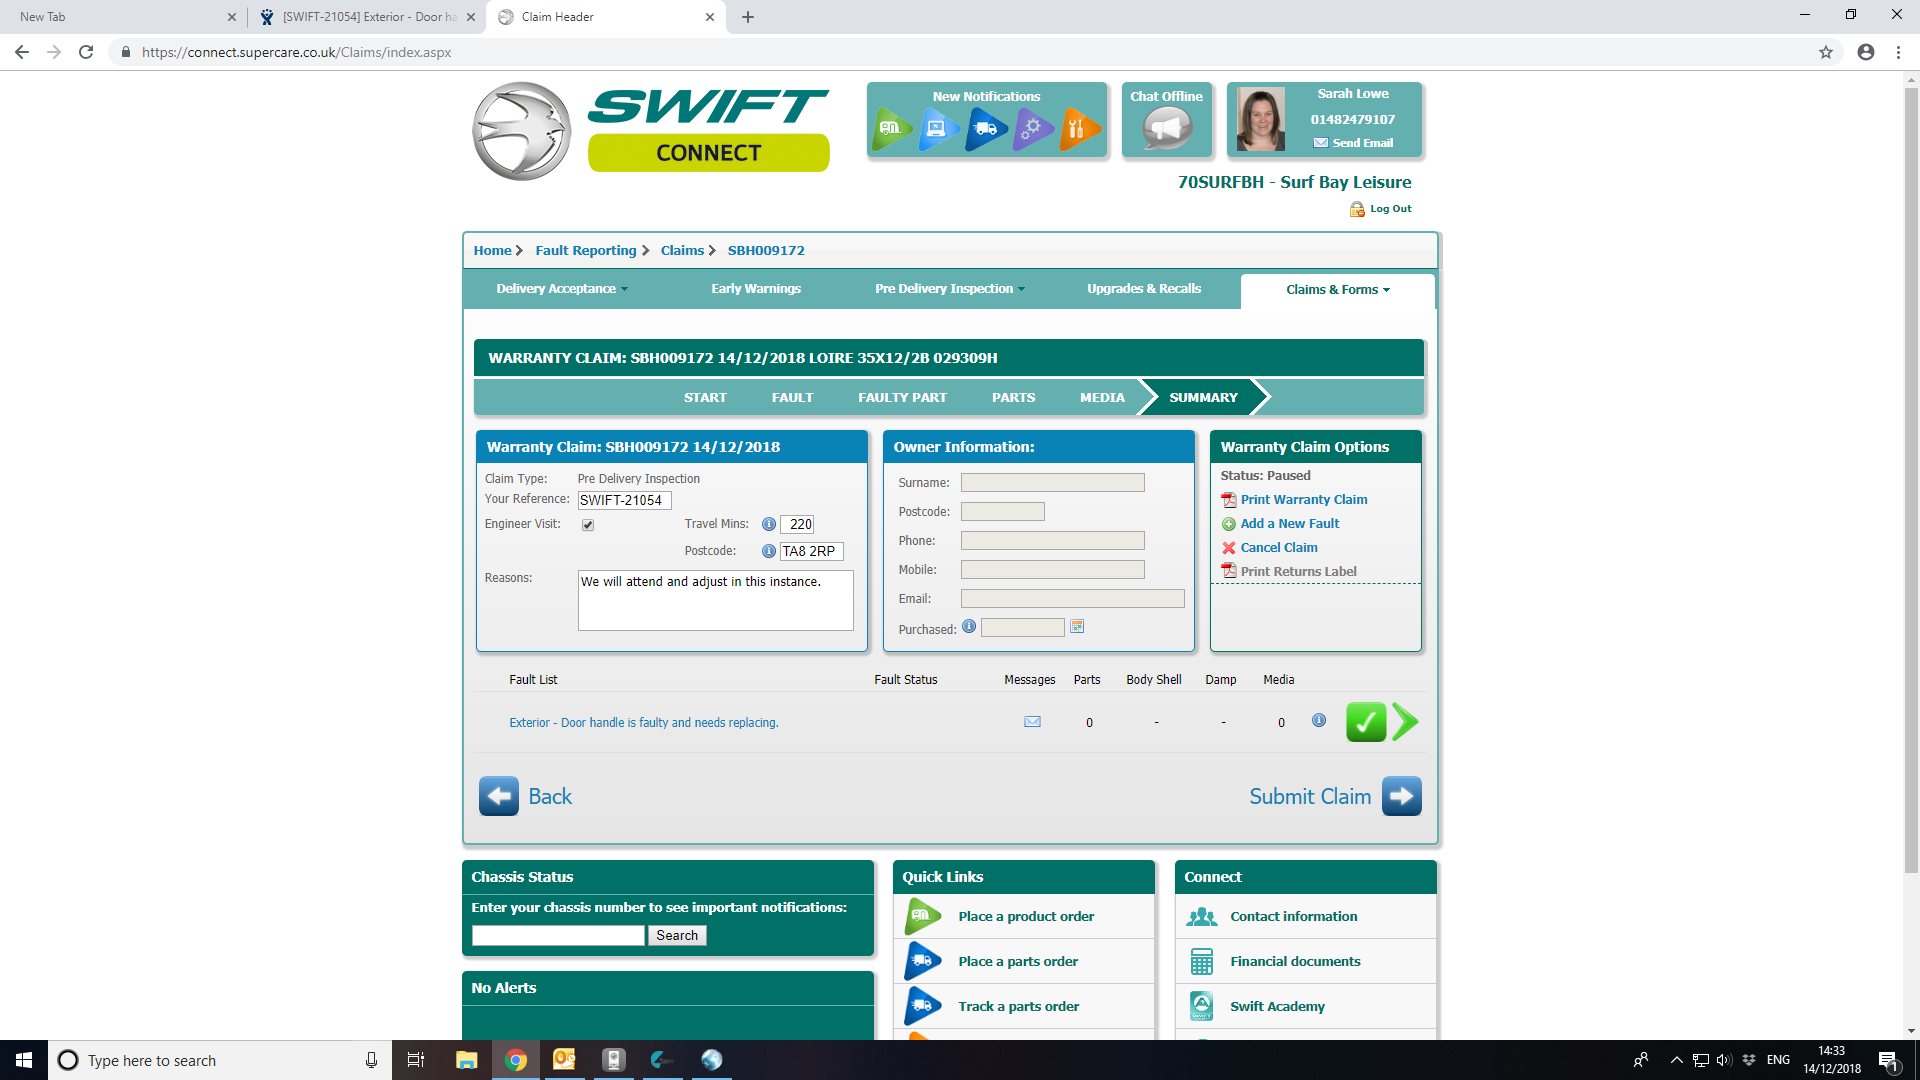
Task: Click the Travel Mins info icon
Action: 768,524
